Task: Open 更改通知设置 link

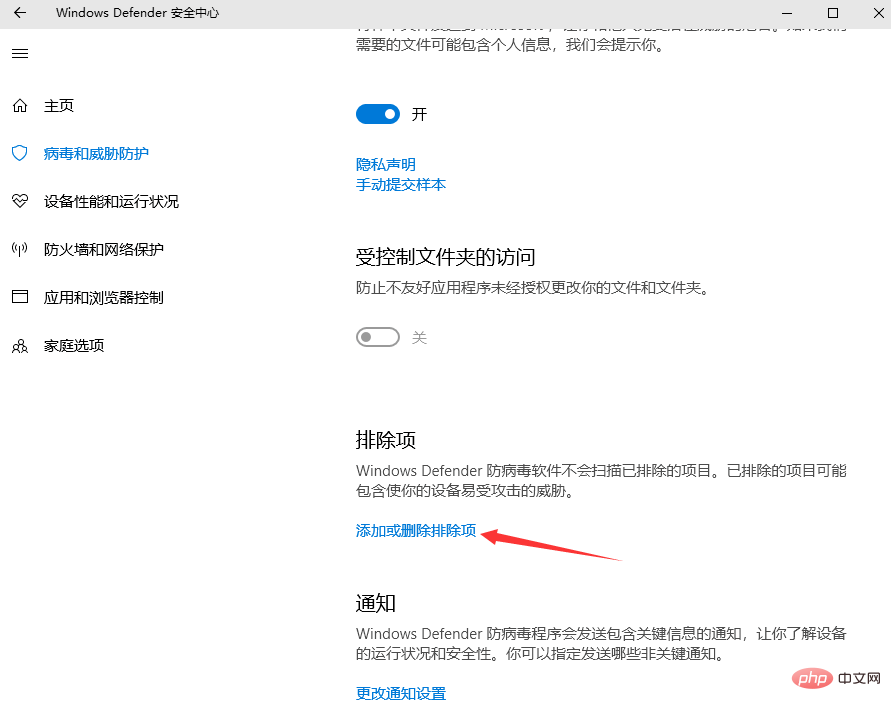Action: [401, 693]
